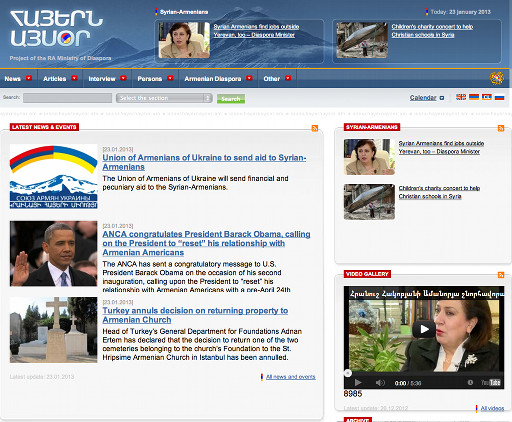
Task: Open header thumbnail of damaged building
Action: (x=362, y=40)
